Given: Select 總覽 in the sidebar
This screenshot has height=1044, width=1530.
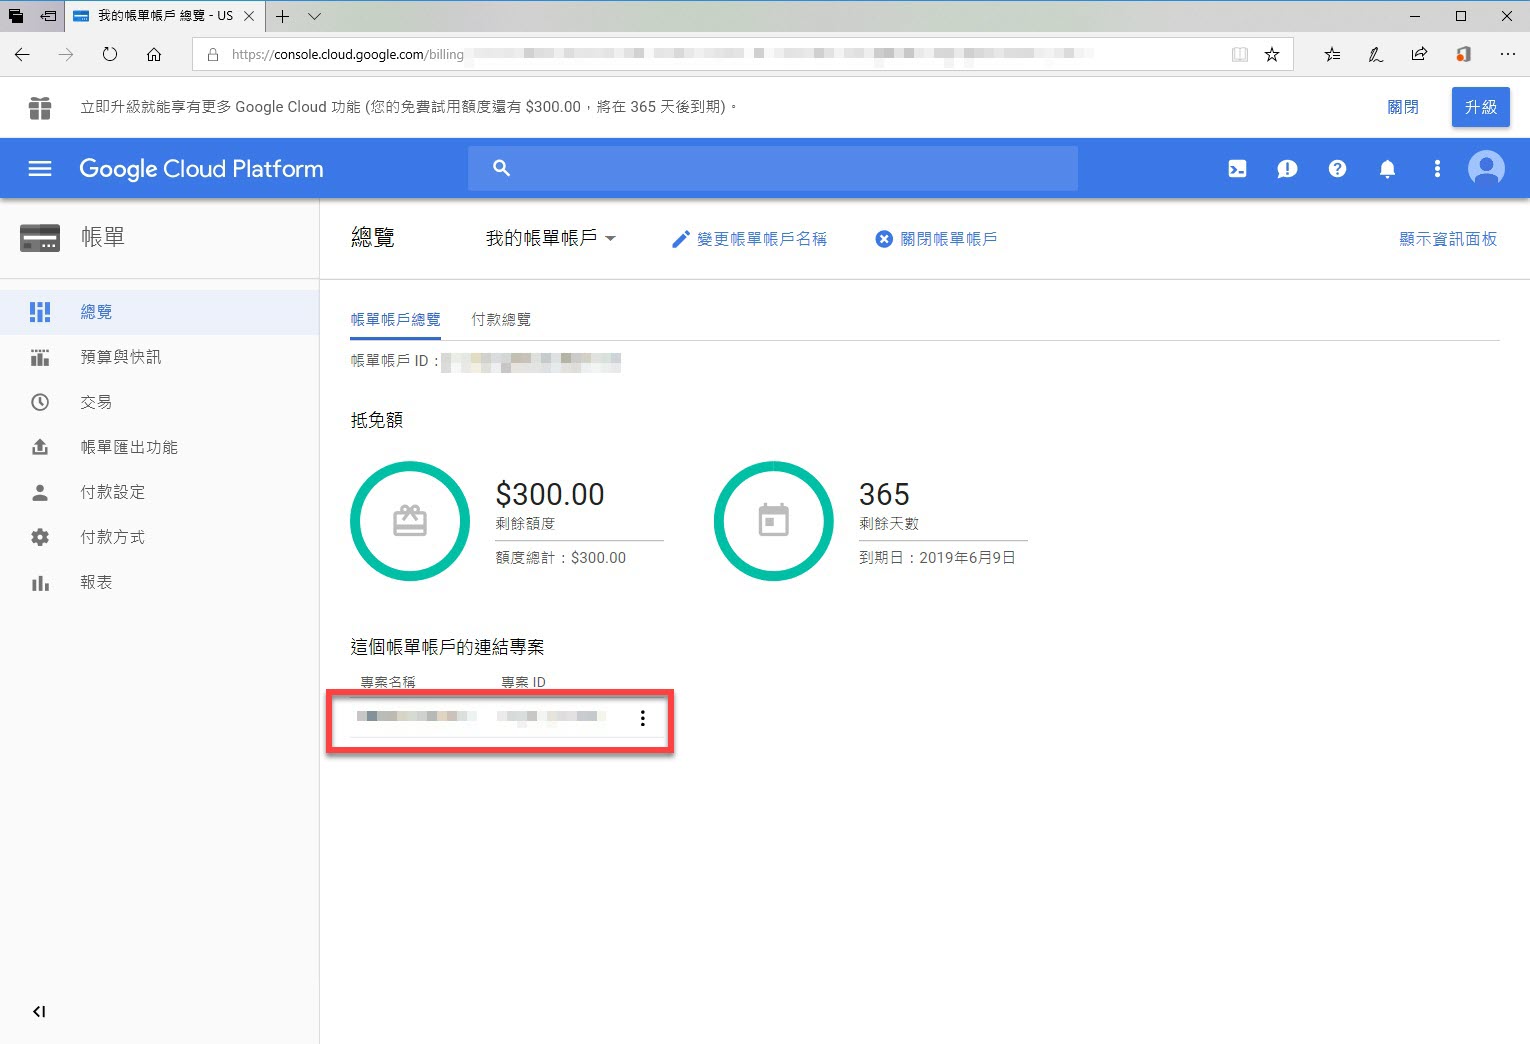Looking at the screenshot, I should [159, 312].
